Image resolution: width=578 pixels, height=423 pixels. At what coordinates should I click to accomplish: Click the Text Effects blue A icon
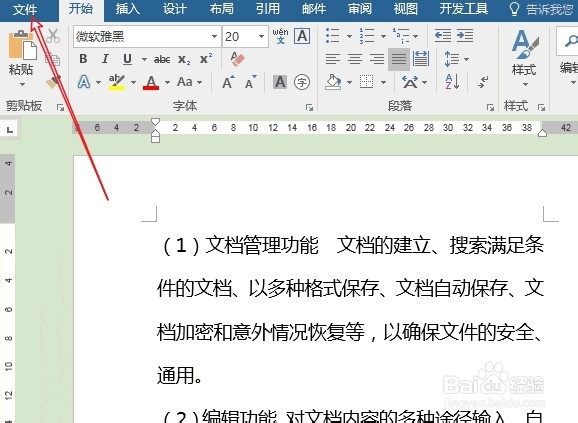pyautogui.click(x=84, y=82)
